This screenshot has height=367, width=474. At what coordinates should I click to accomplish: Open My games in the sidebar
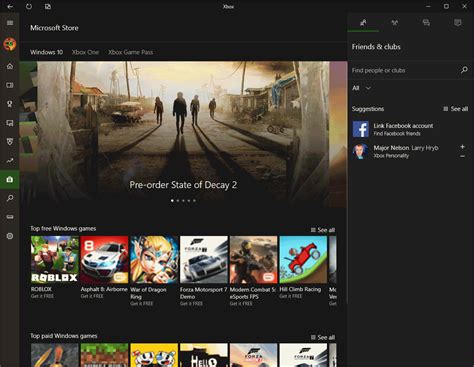click(x=10, y=85)
